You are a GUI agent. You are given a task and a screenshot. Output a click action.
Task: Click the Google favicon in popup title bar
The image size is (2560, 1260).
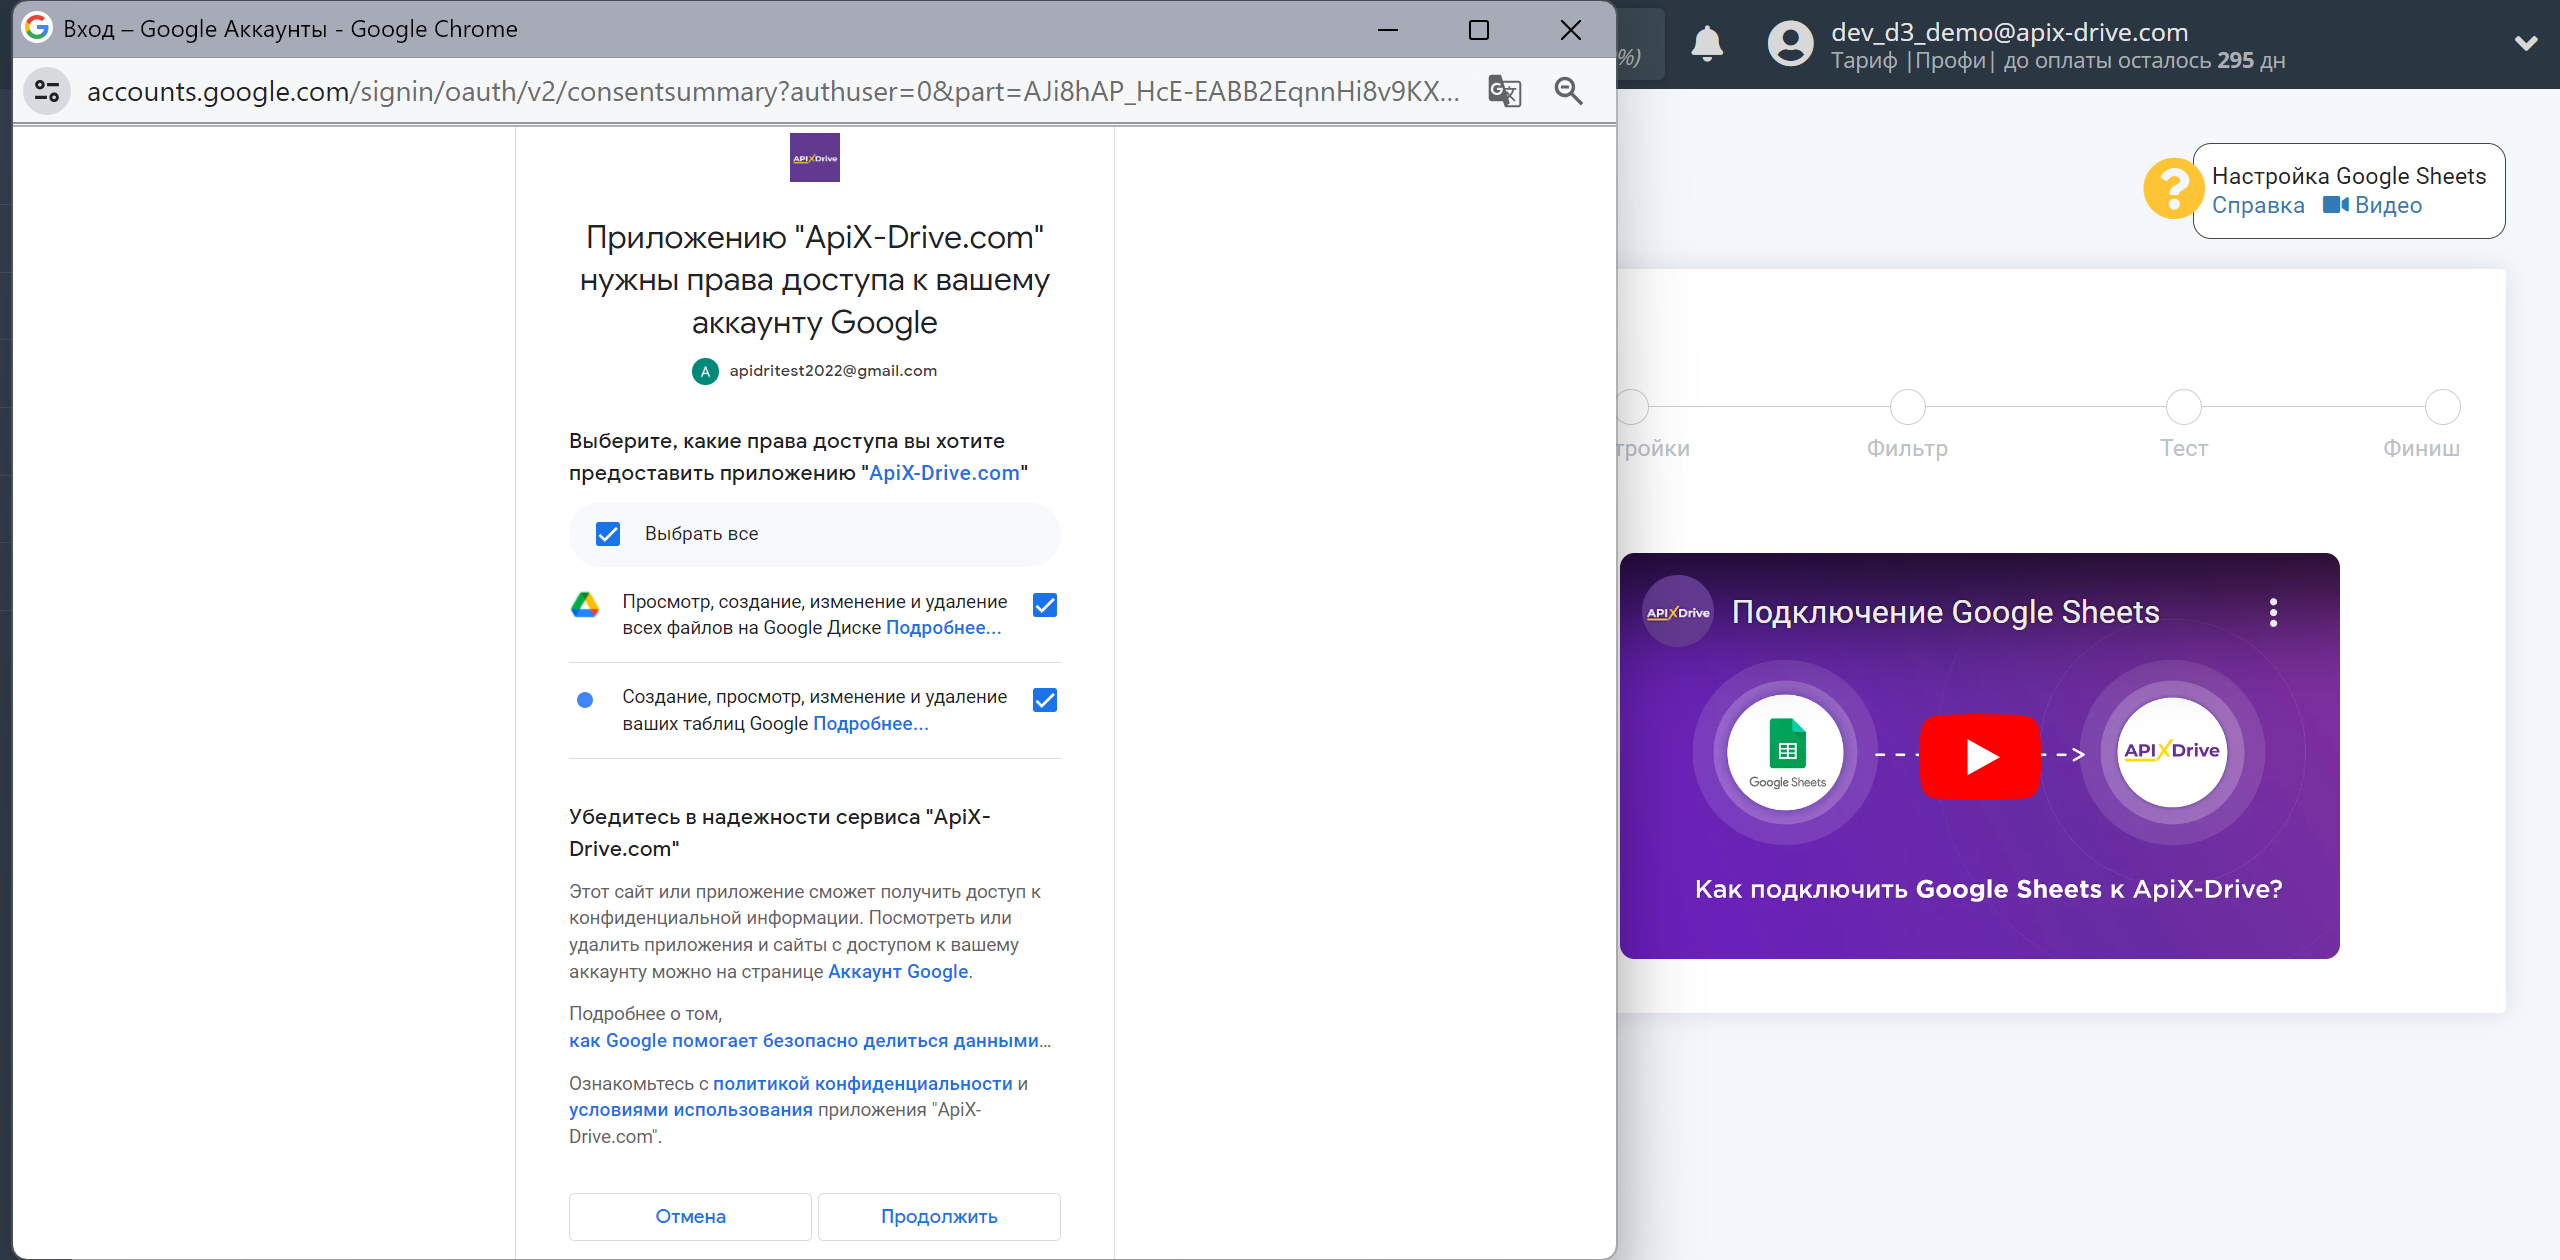click(37, 28)
